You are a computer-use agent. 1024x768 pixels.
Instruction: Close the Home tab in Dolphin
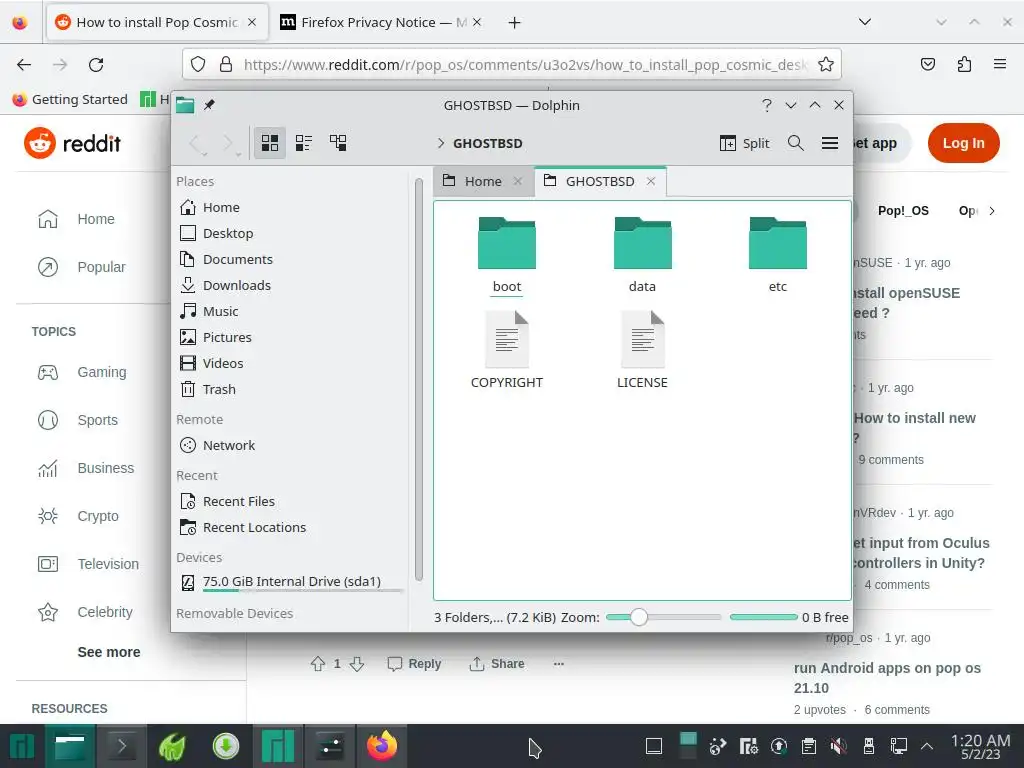click(518, 182)
